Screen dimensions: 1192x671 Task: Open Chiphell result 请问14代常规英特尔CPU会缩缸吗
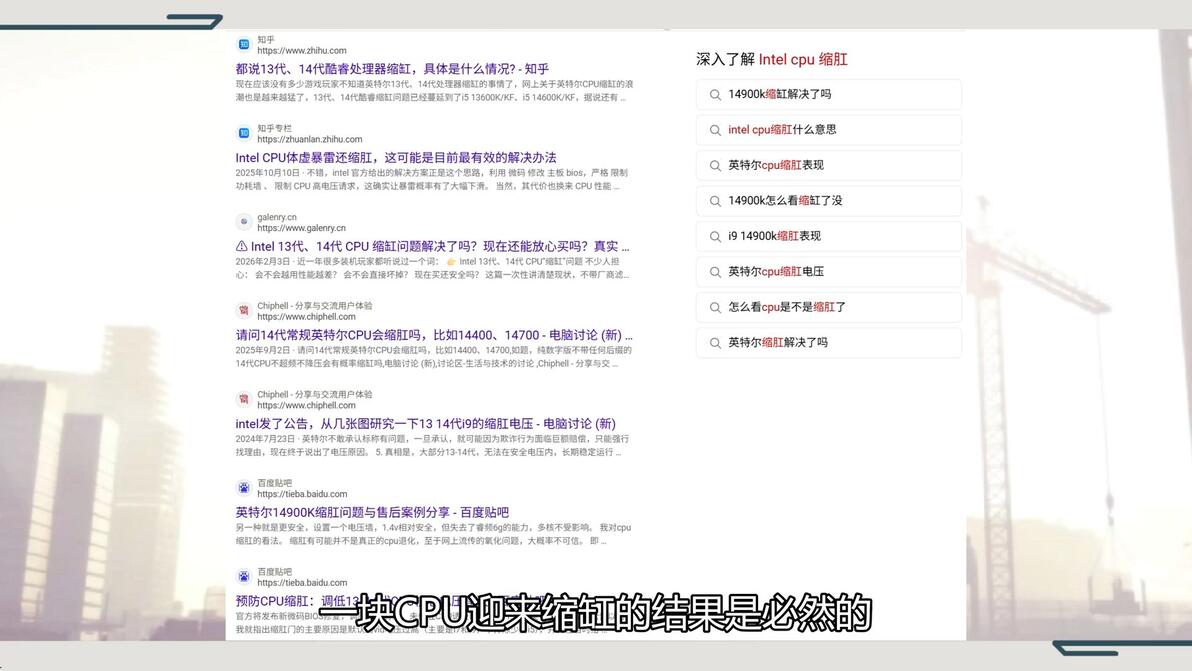pos(433,335)
